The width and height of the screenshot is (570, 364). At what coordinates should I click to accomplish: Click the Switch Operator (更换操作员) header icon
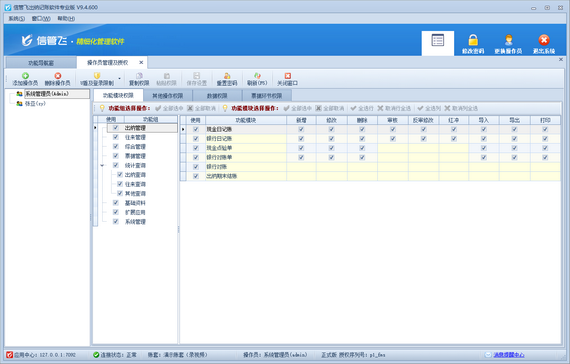click(508, 40)
